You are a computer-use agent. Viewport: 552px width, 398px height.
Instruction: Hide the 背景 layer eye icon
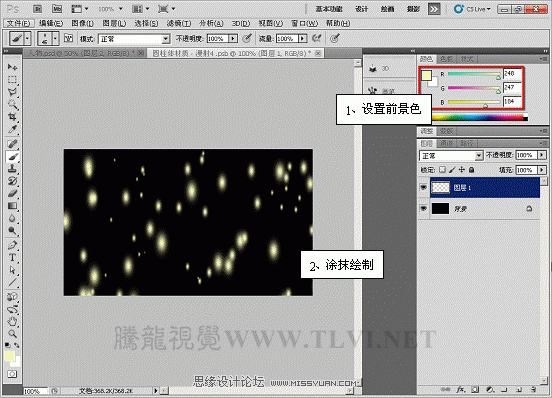(424, 209)
